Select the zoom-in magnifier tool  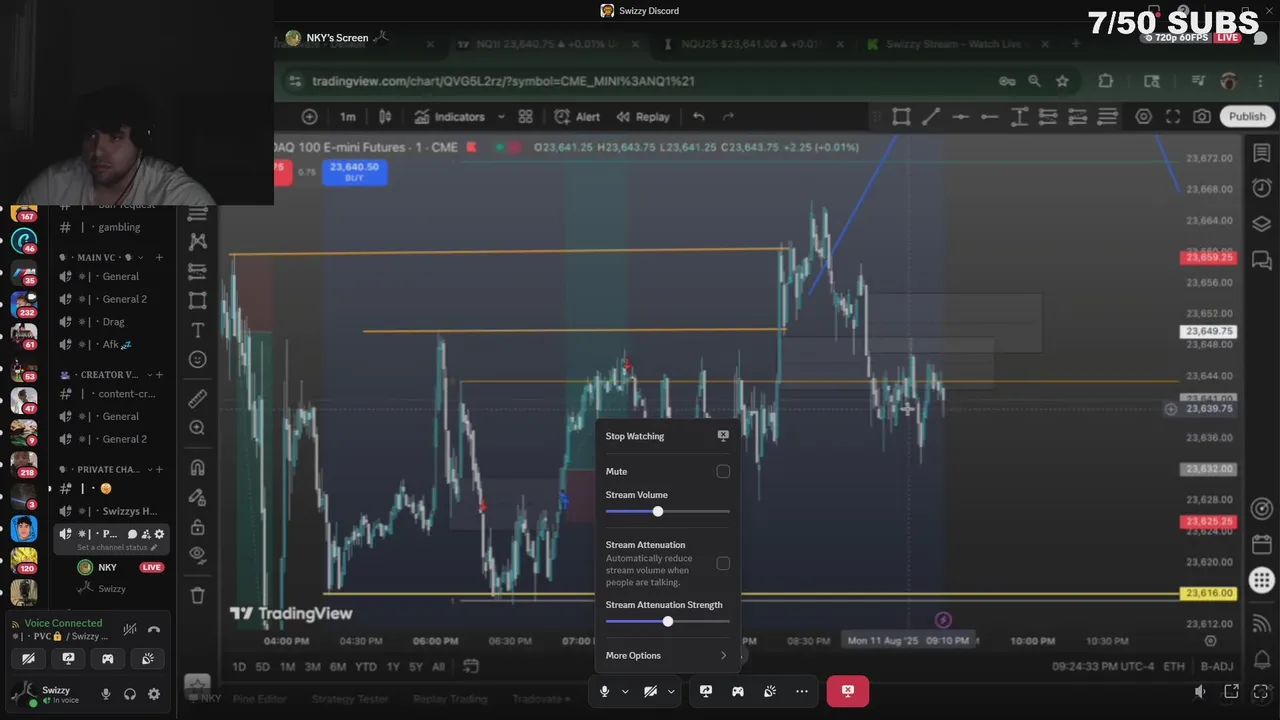pos(197,428)
